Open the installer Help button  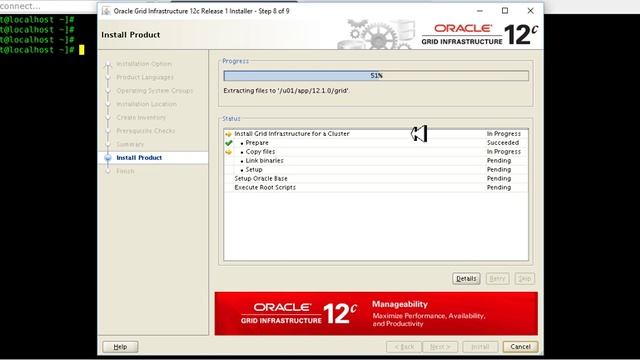point(120,347)
